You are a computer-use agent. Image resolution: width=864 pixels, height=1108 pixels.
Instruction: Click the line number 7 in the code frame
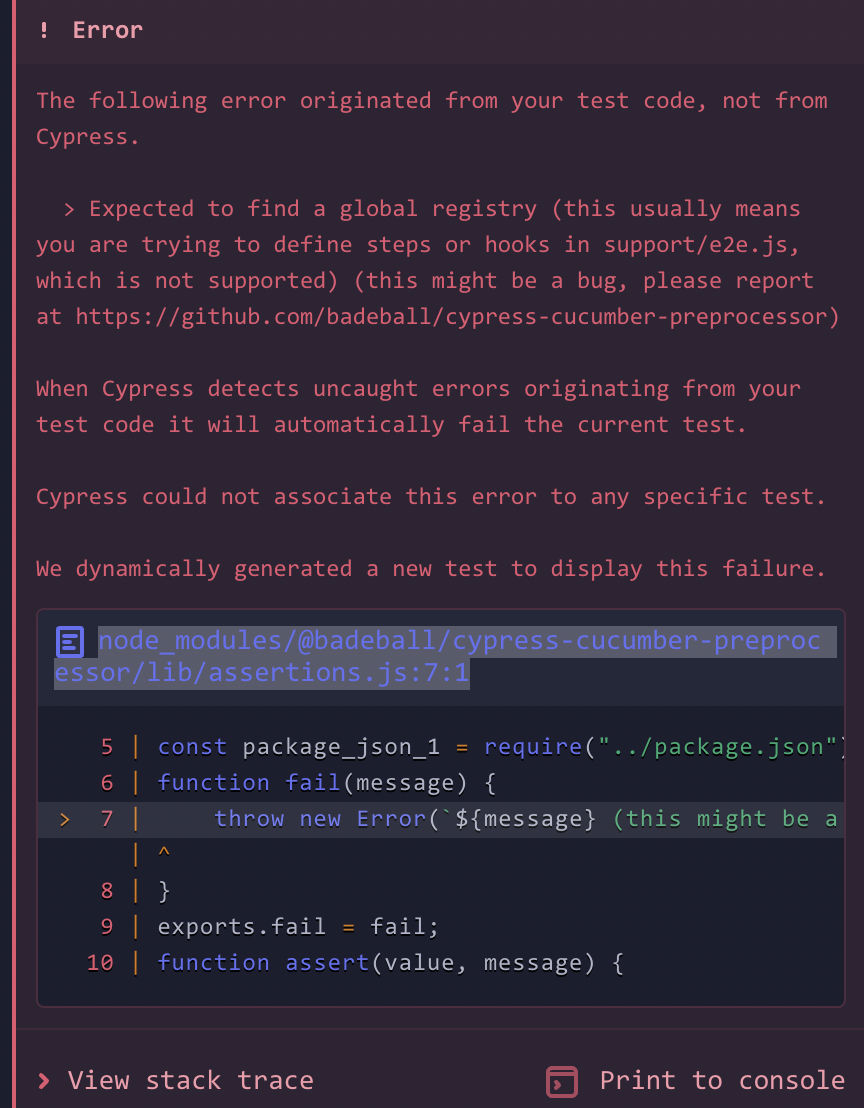pos(106,818)
